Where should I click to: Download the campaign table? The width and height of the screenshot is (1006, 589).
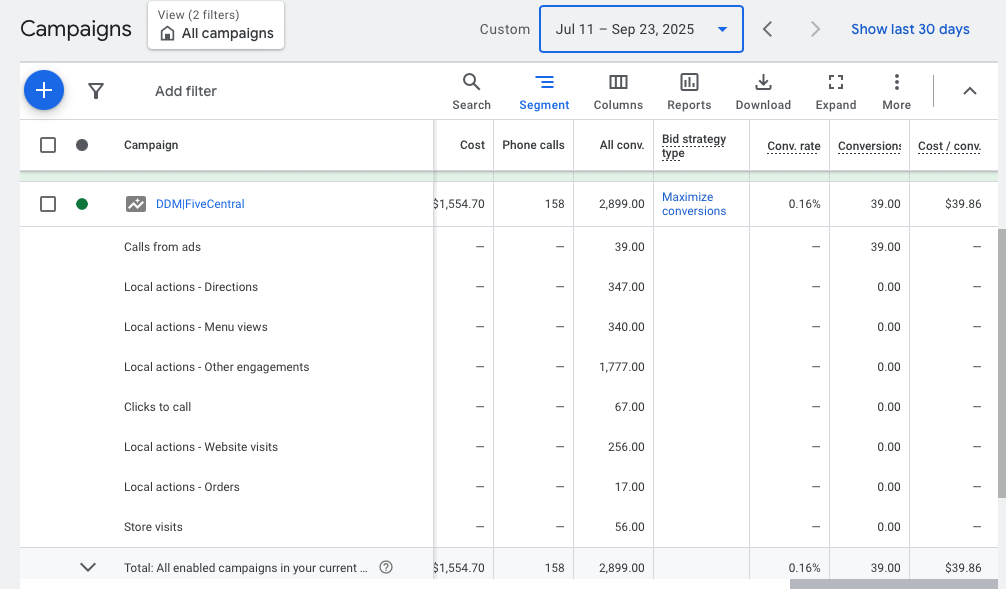[763, 91]
